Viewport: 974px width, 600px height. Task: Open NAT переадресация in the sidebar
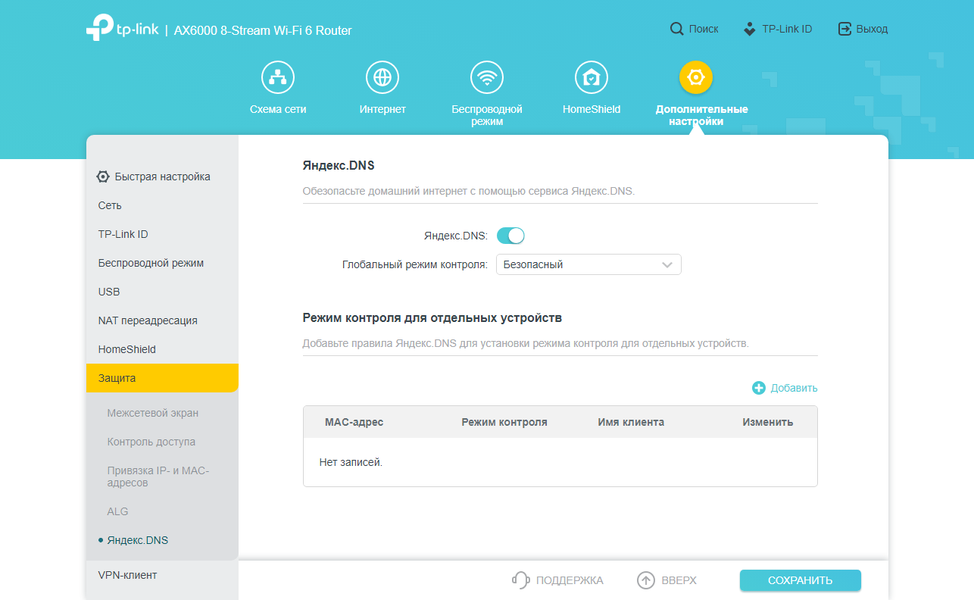point(162,320)
